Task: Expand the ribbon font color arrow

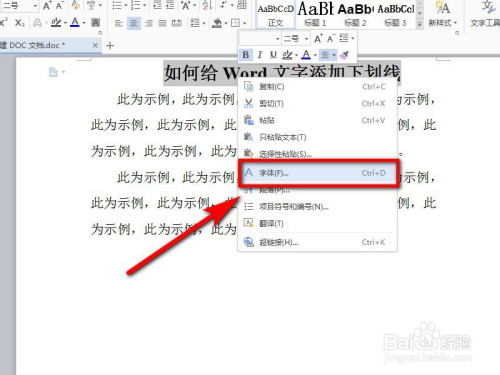Action: coord(84,23)
